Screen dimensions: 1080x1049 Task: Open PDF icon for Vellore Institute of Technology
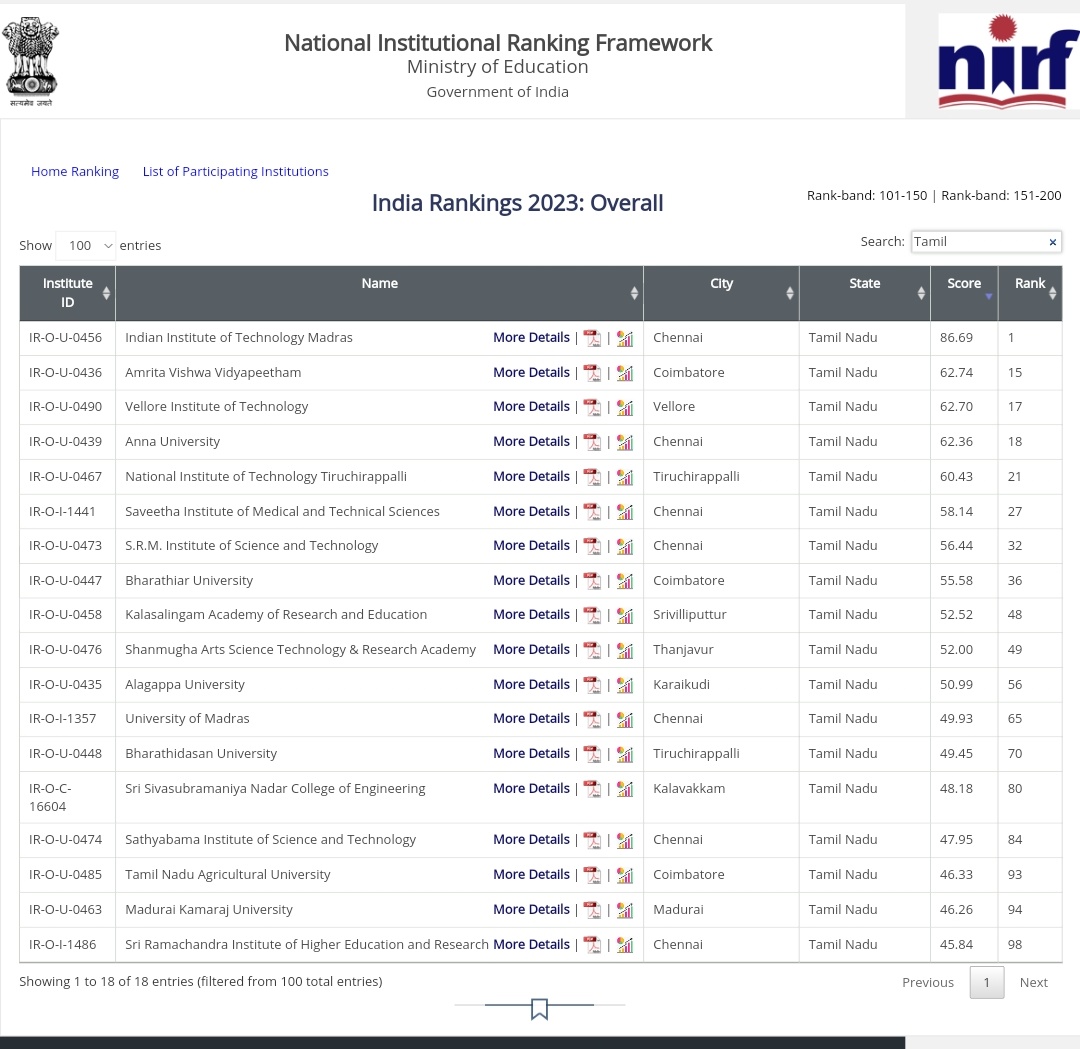[x=592, y=407]
